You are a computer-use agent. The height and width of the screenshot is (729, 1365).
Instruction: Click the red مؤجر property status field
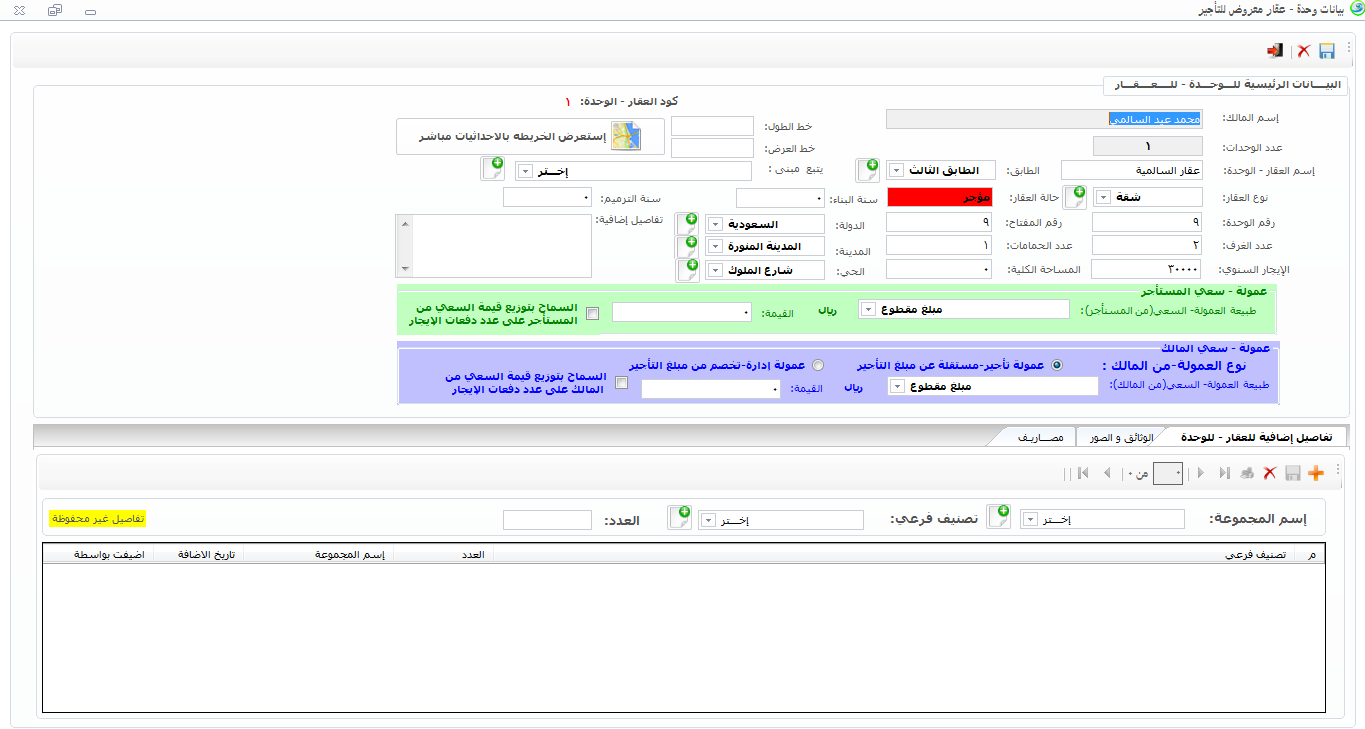[939, 197]
